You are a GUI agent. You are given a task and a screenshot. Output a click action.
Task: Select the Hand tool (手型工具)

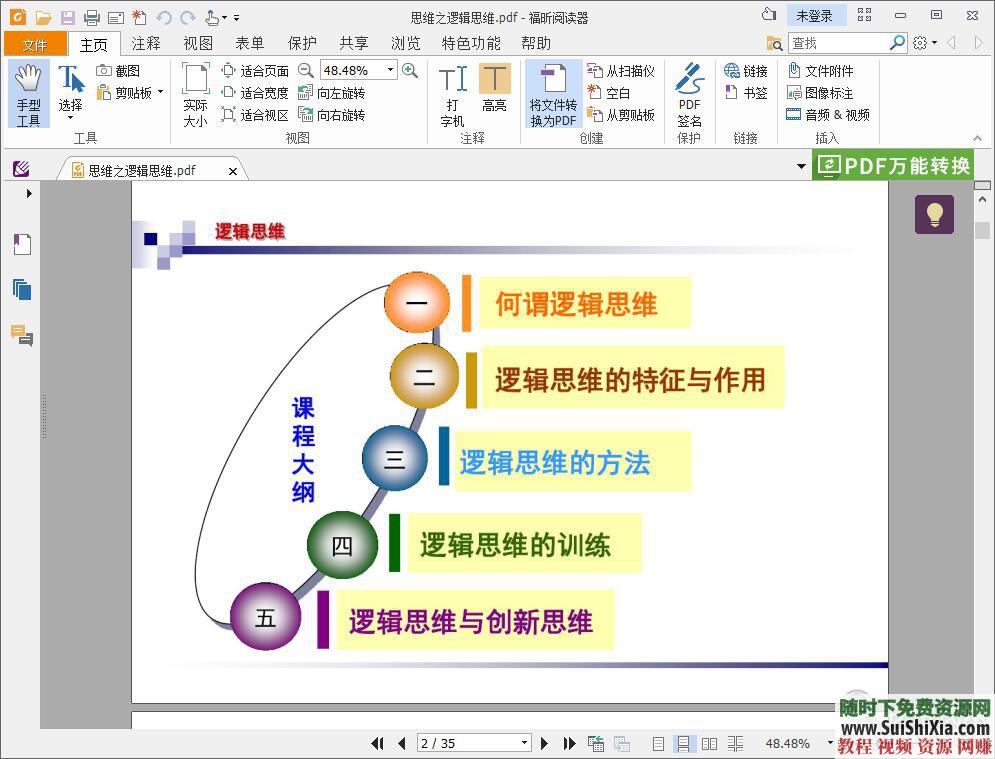[28, 94]
